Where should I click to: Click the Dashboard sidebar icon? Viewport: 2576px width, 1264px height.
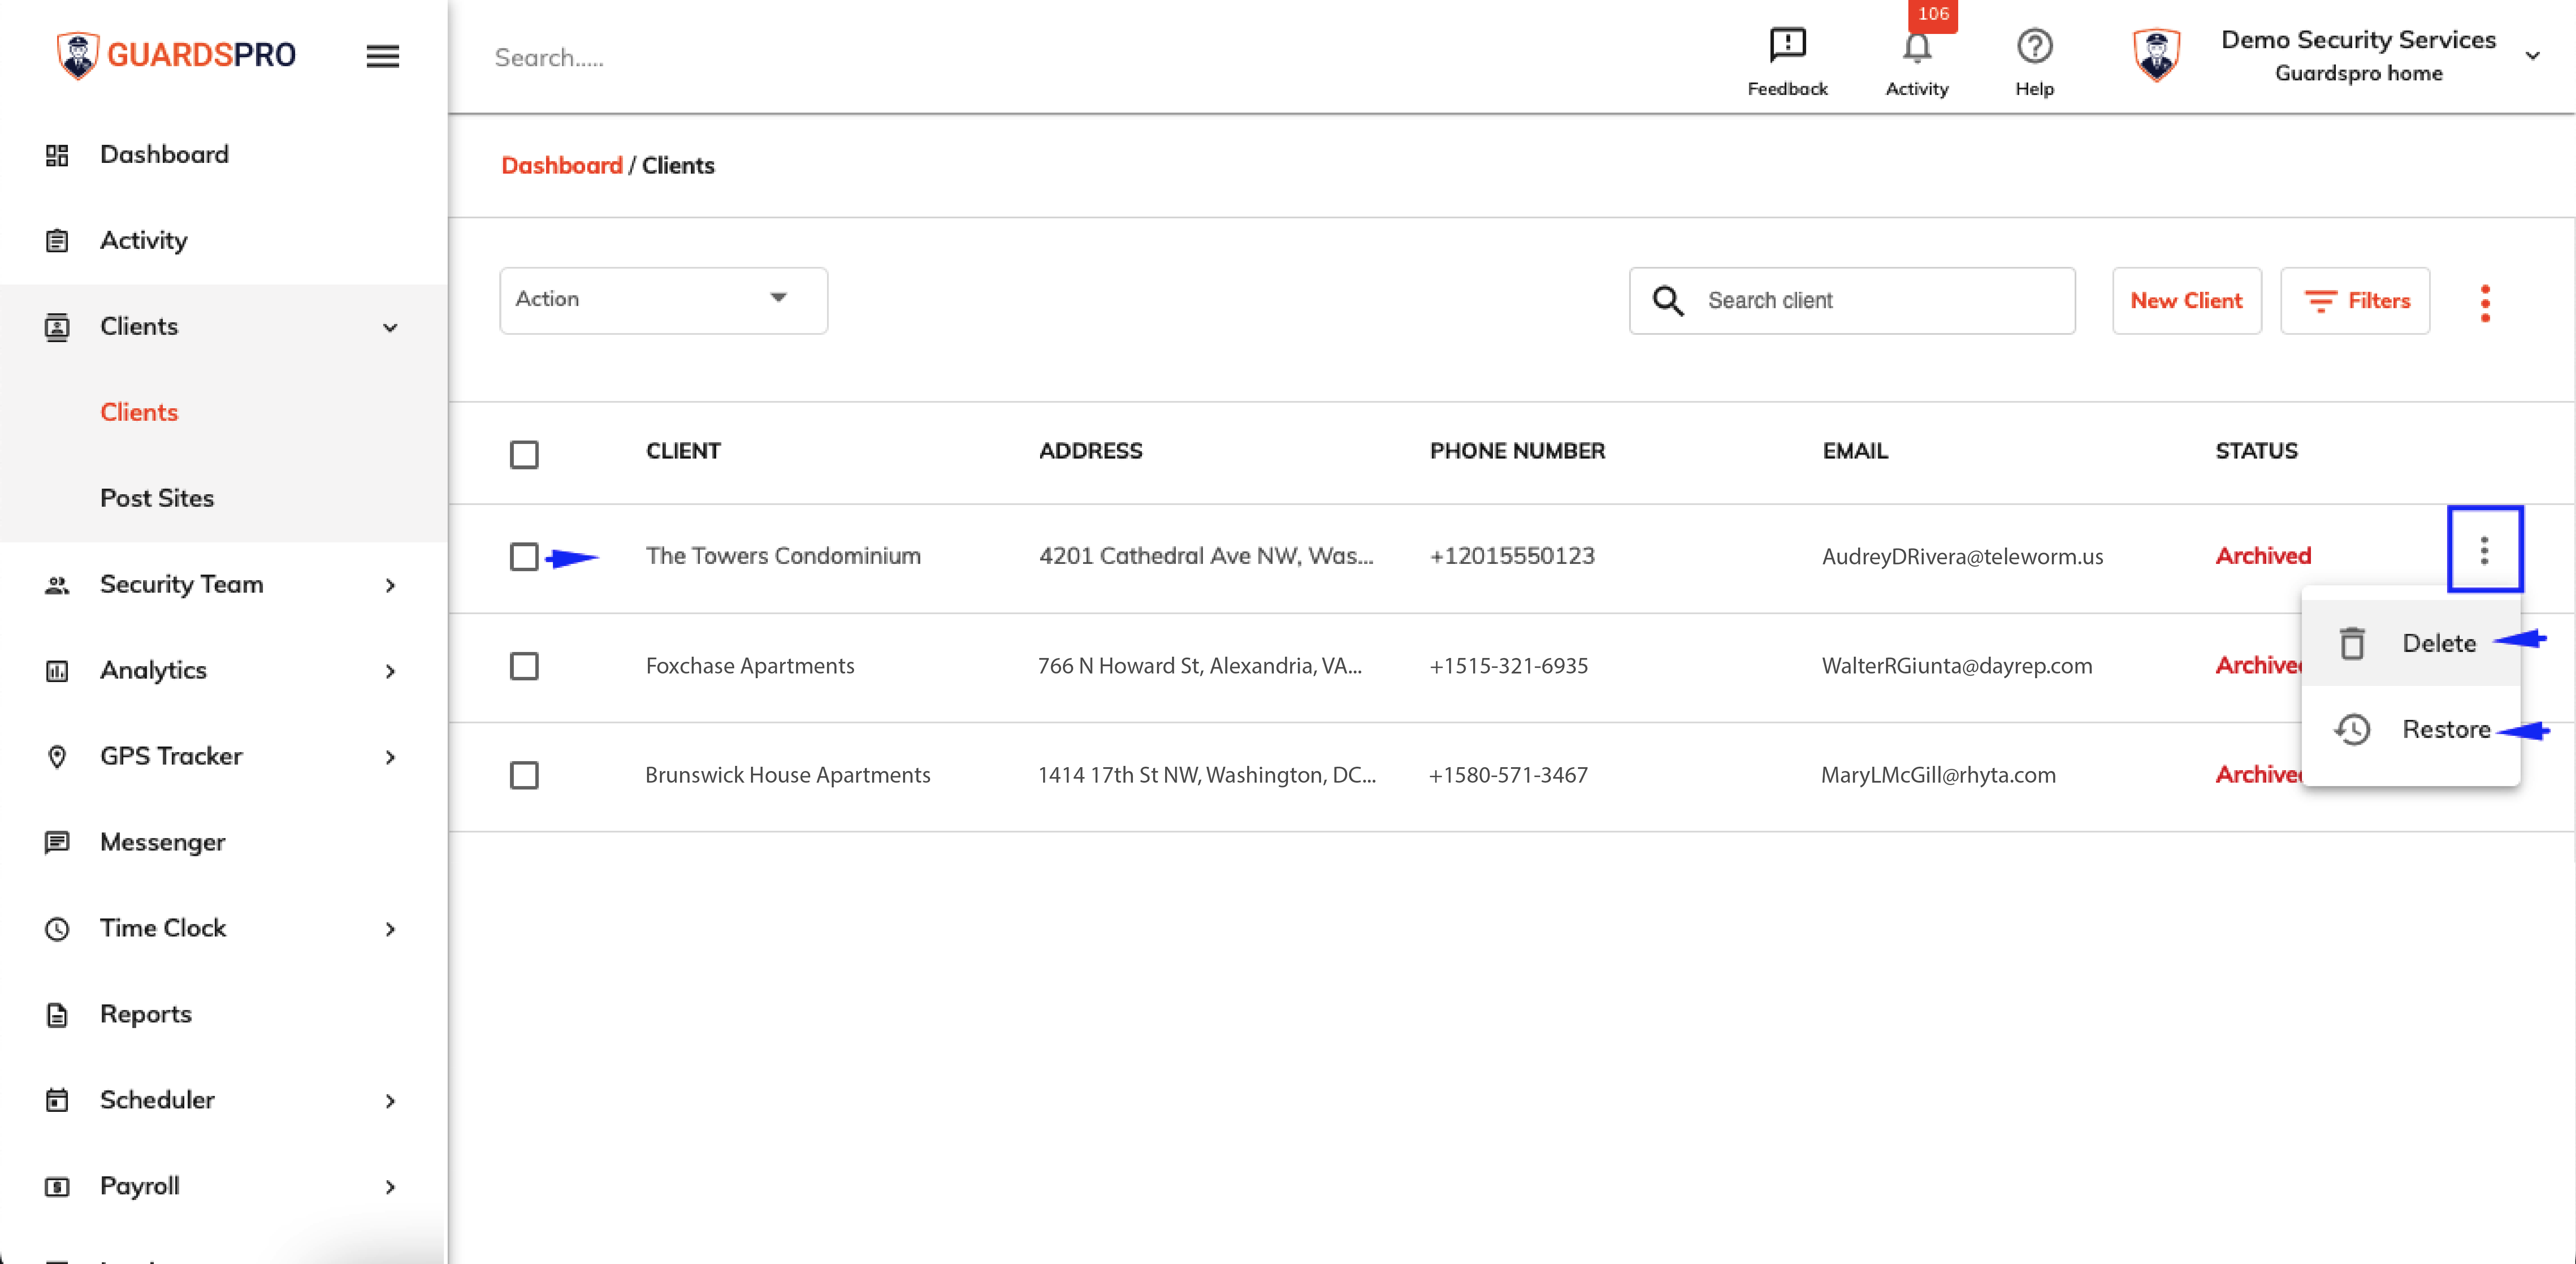[57, 155]
